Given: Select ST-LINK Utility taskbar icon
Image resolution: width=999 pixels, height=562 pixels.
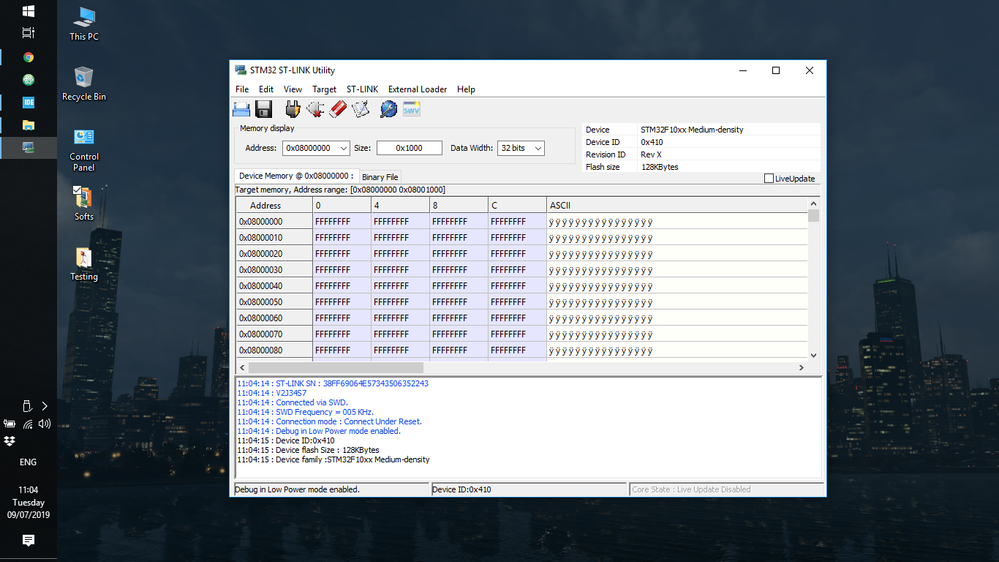Looking at the screenshot, I should (x=28, y=147).
